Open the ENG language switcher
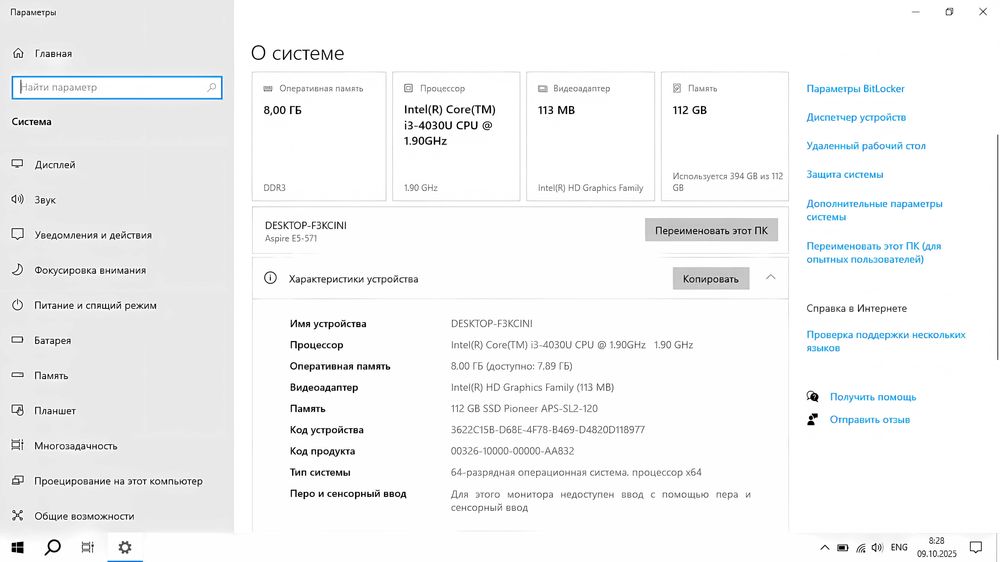The width and height of the screenshot is (1000, 562). (899, 547)
